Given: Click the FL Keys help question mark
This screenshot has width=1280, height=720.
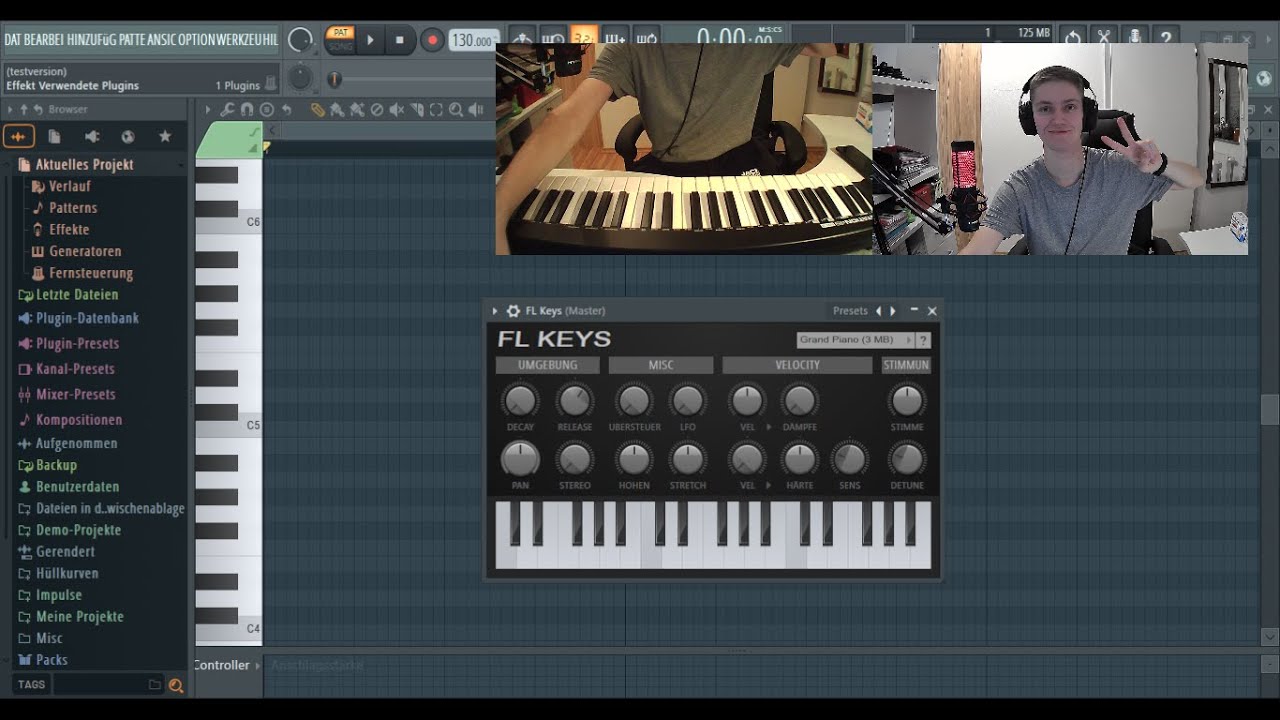Looking at the screenshot, I should click(923, 340).
